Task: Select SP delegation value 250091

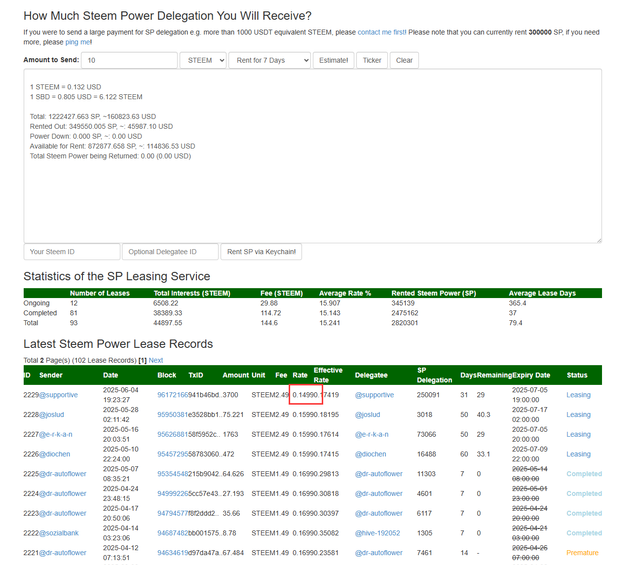Action: (429, 395)
